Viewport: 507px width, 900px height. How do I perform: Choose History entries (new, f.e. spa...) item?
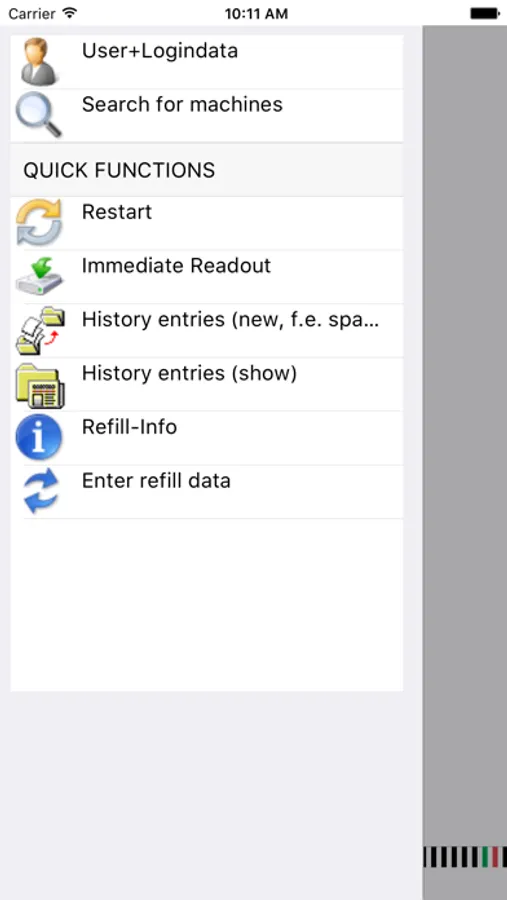(x=207, y=331)
